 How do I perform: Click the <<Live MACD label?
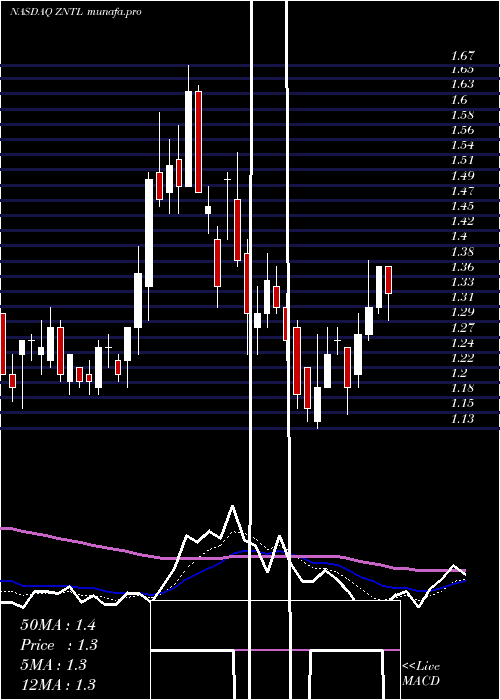(421, 674)
